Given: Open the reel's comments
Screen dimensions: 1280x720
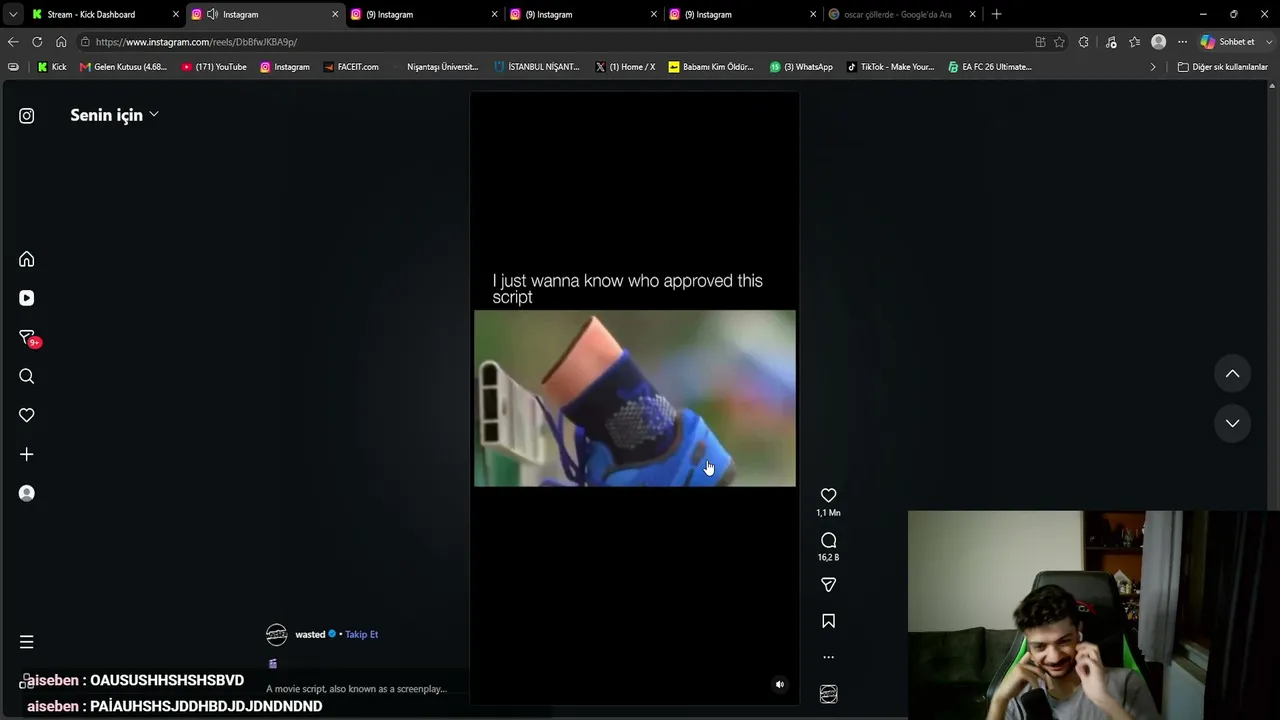Looking at the screenshot, I should pos(828,540).
